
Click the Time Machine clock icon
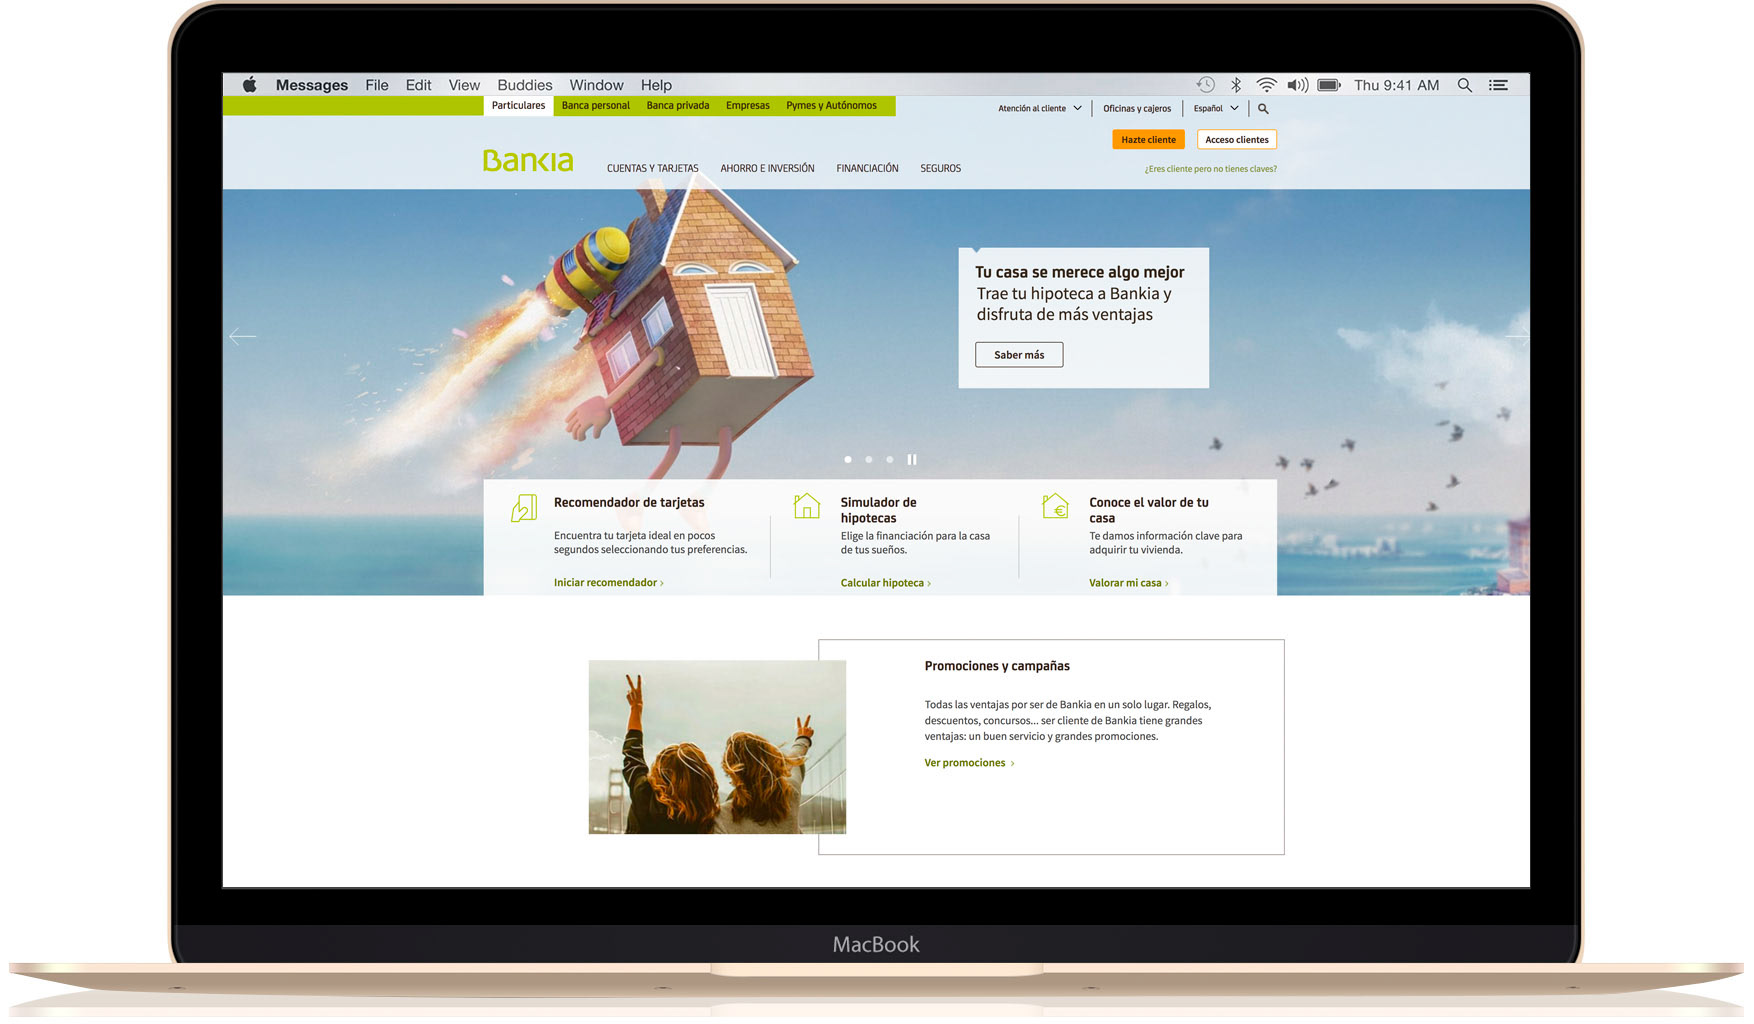pyautogui.click(x=1206, y=85)
